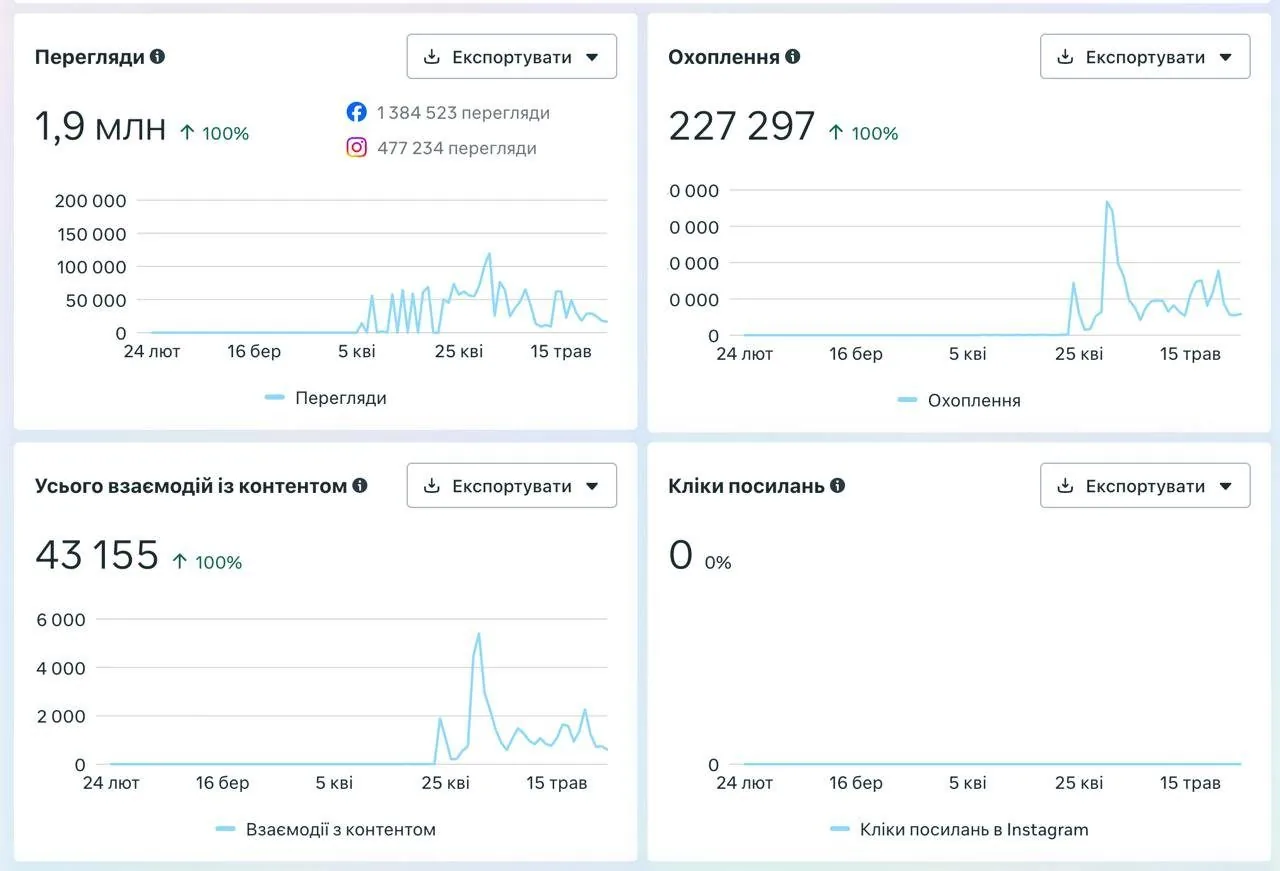
Task: Click views chart peak near 25 кві
Action: pos(489,254)
